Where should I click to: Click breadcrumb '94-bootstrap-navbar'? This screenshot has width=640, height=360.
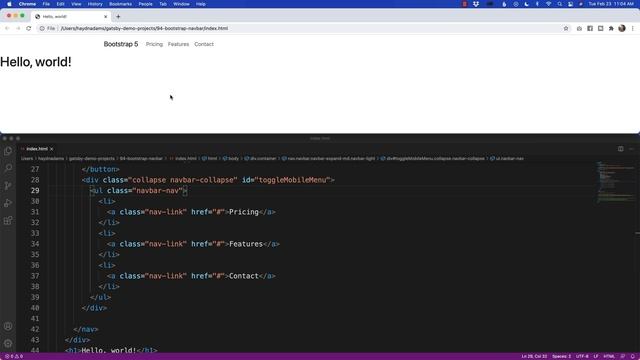[x=141, y=158]
